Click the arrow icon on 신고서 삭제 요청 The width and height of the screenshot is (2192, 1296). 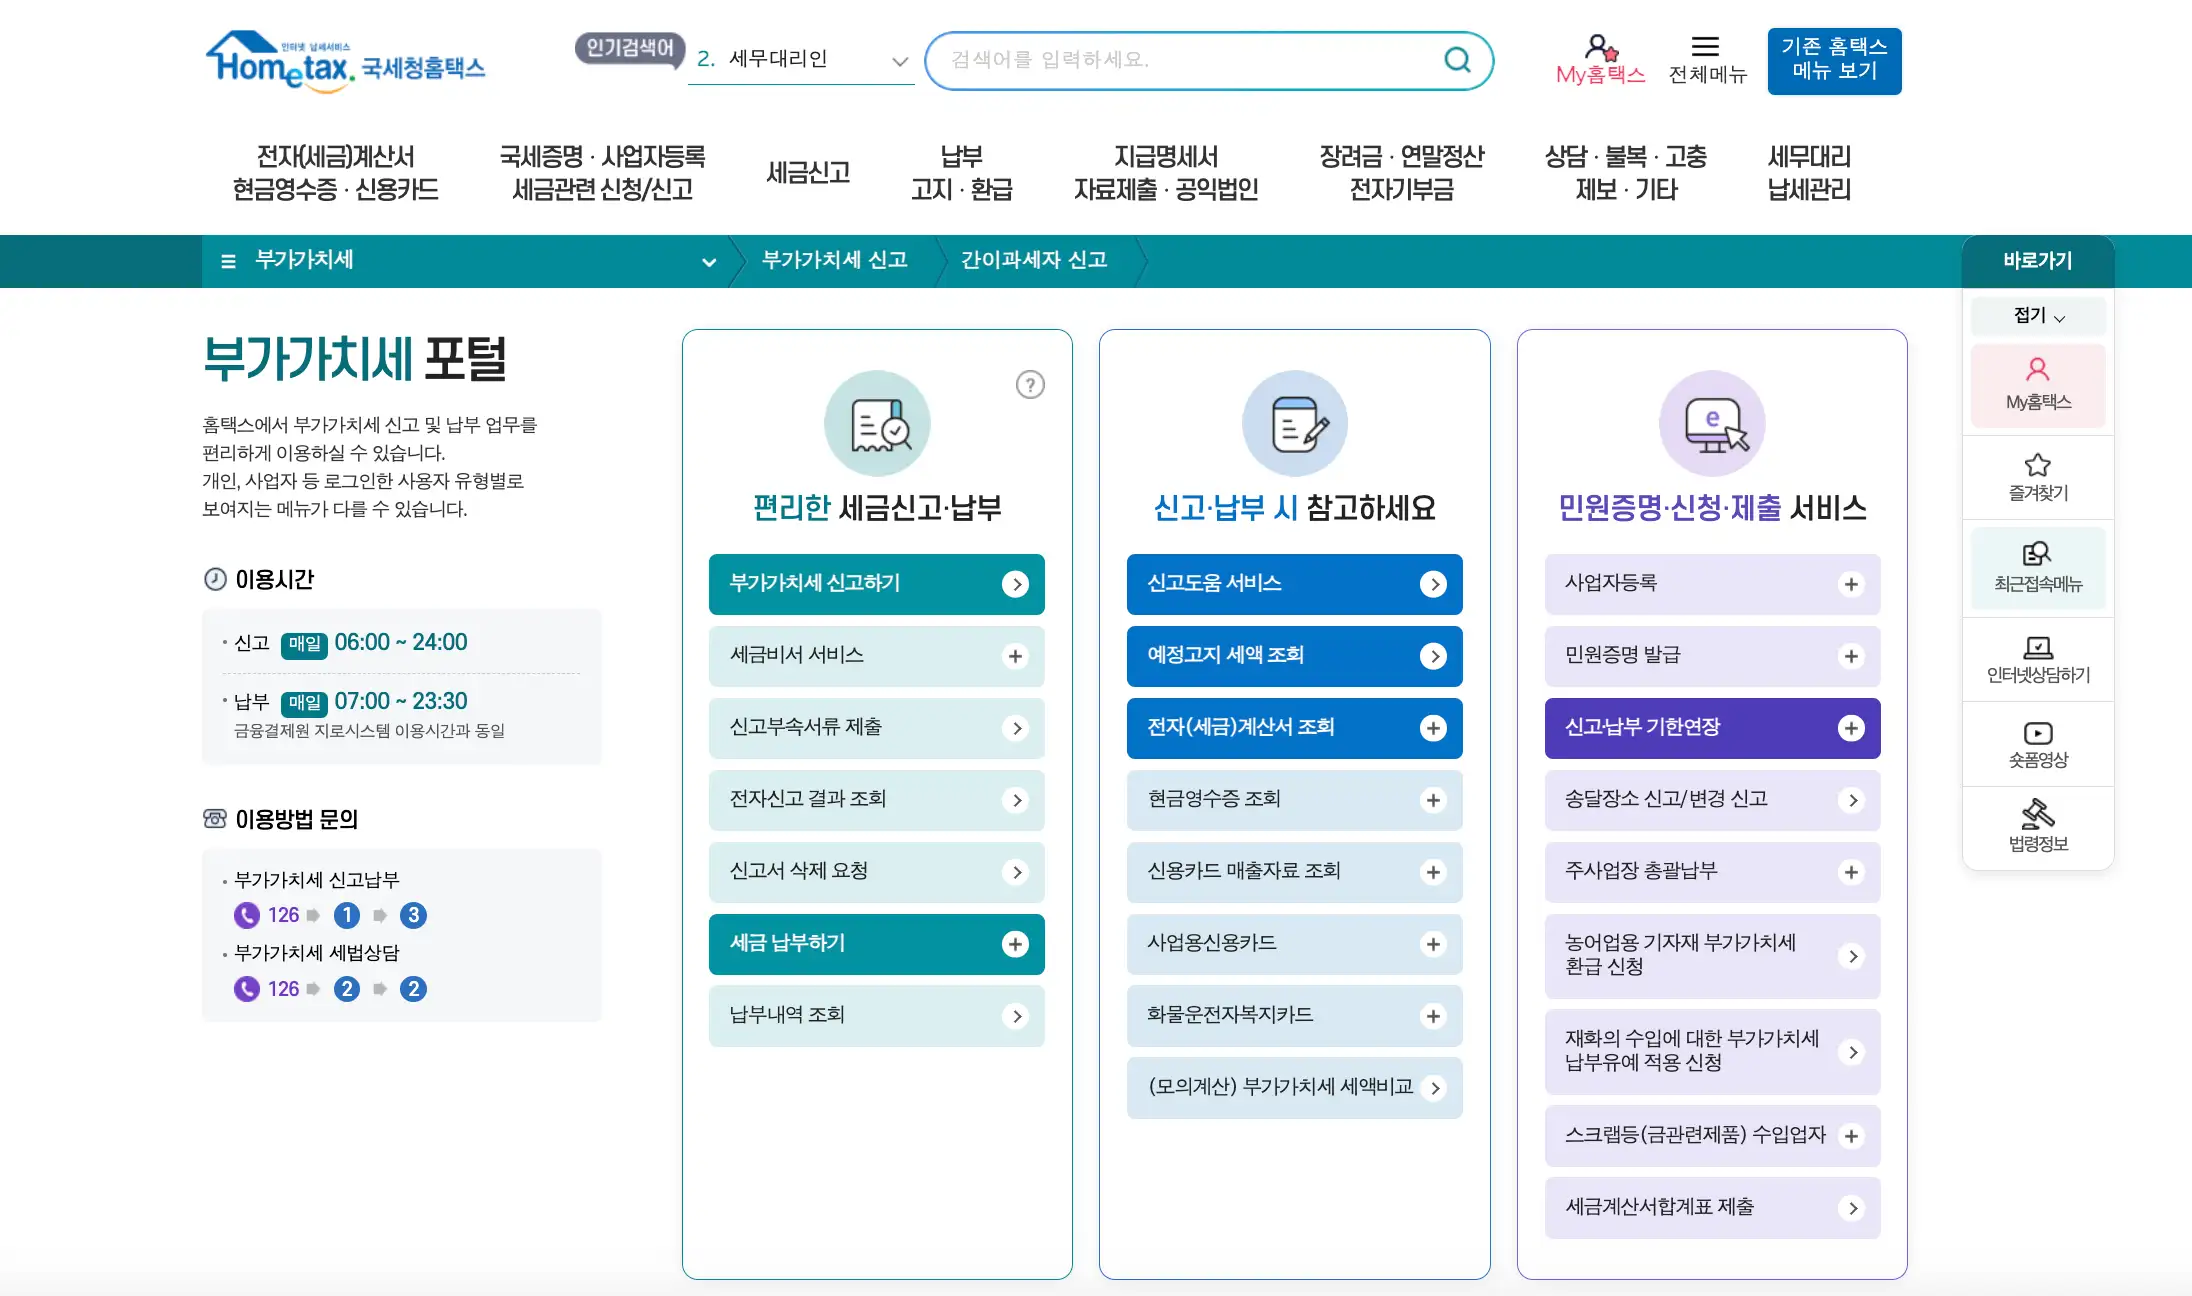click(1015, 872)
